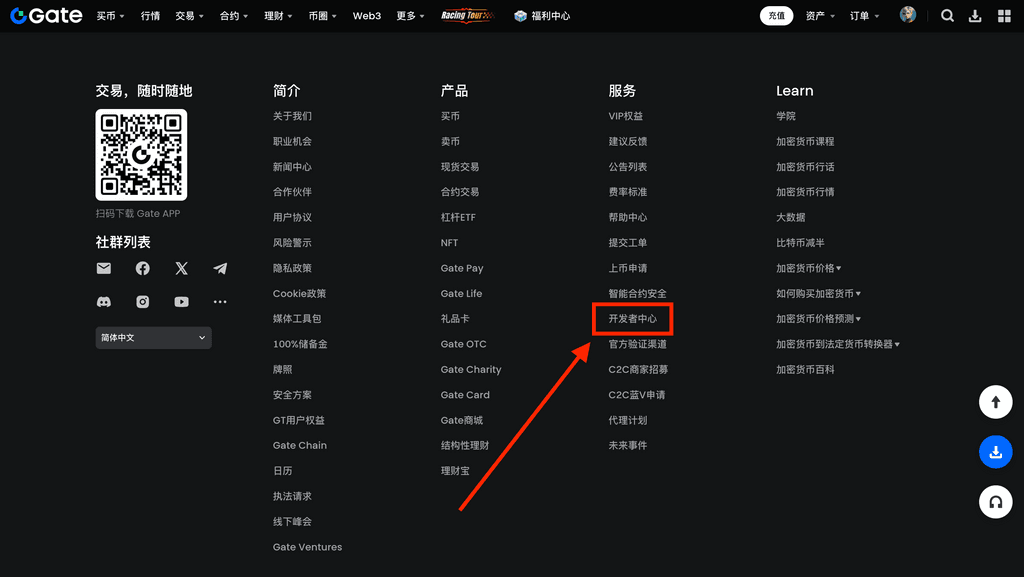Open the 合约 menu in navigation

234,16
